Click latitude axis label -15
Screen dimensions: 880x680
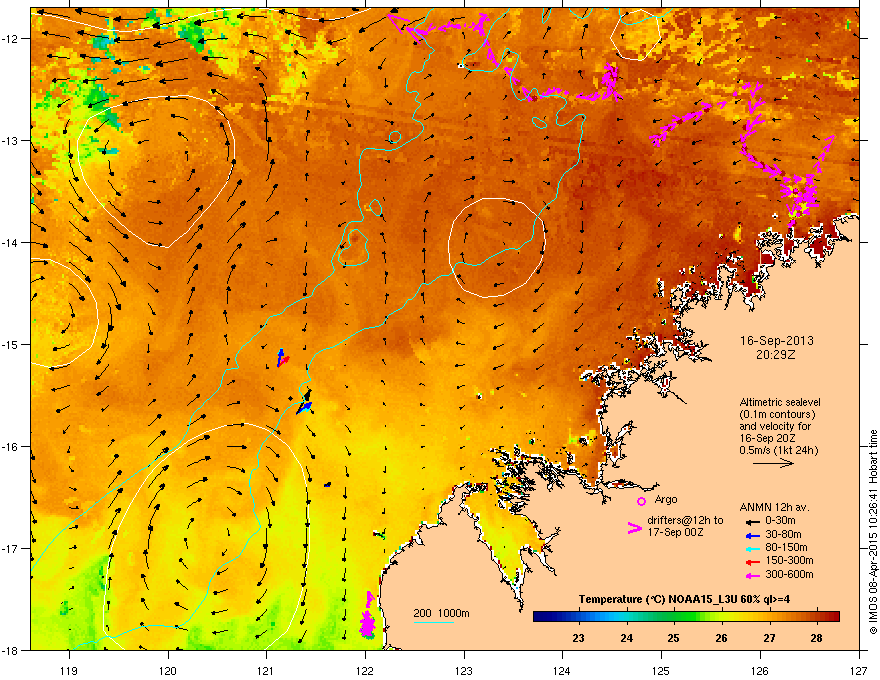[11, 344]
